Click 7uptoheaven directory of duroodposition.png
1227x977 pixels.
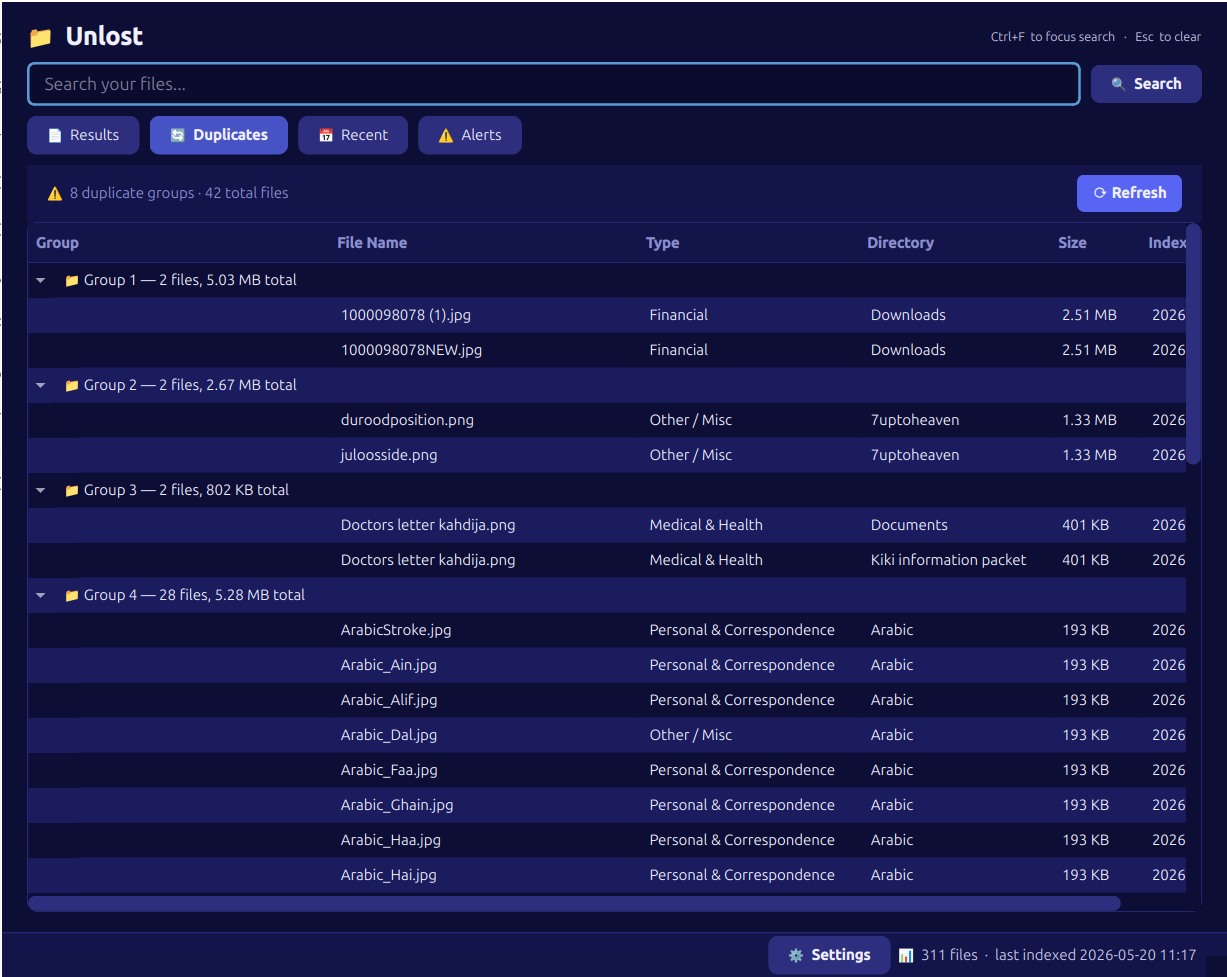[x=915, y=420]
